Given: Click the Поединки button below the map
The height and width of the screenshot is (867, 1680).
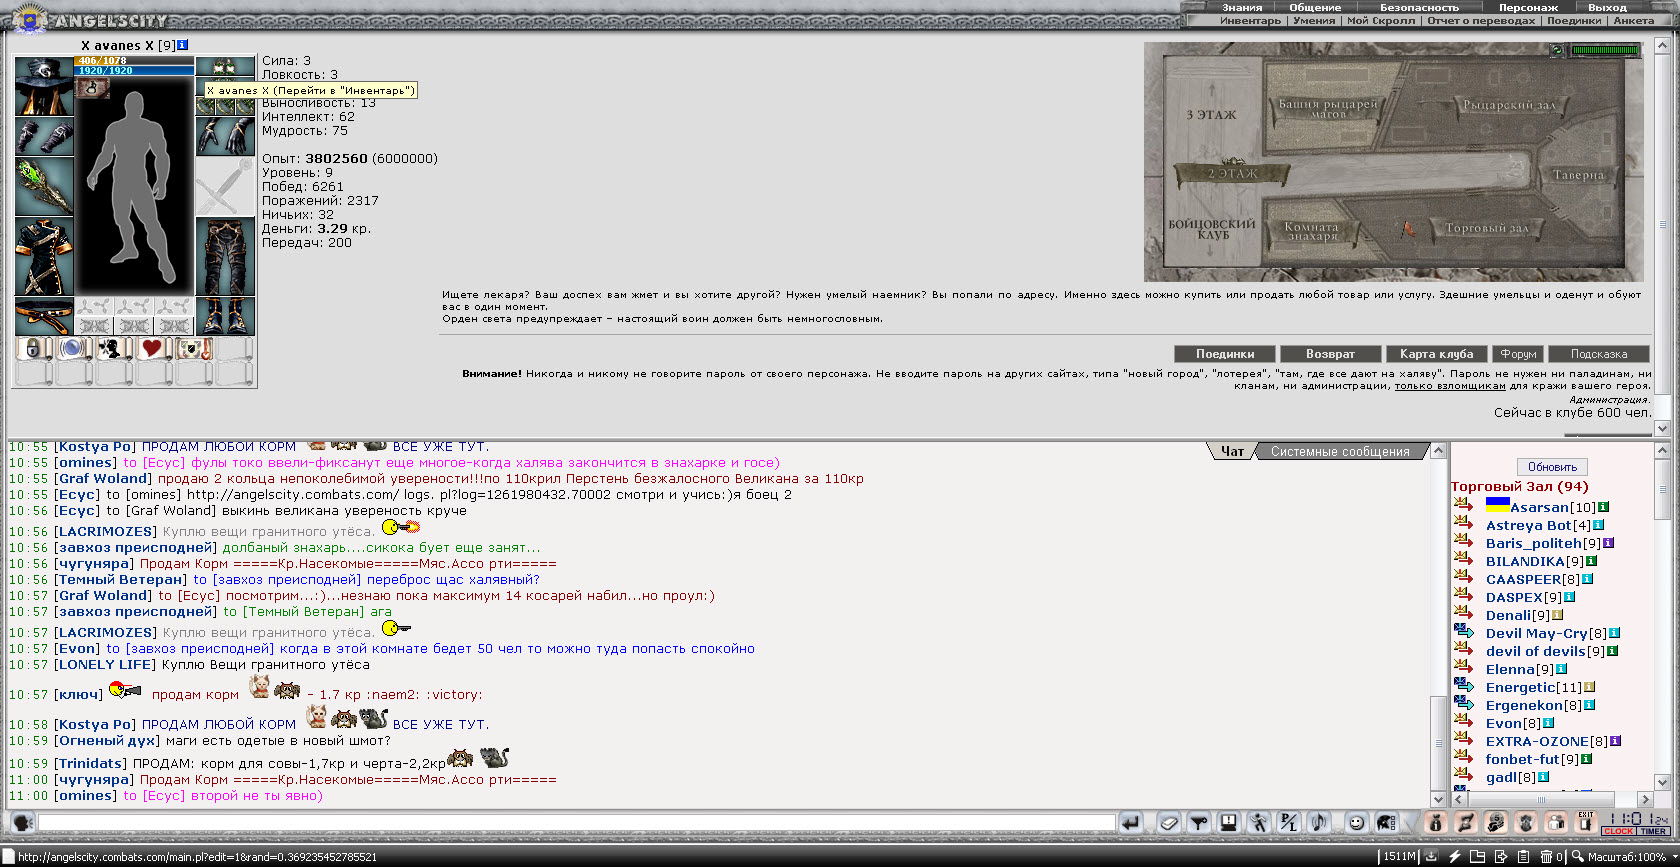Looking at the screenshot, I should (1225, 354).
